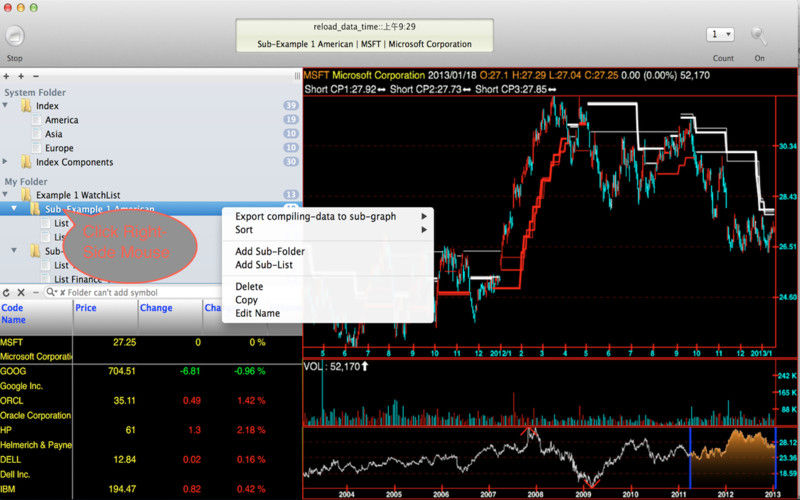Click the MSFT Microsoft Corporation chart title
The image size is (800, 500).
[x=364, y=76]
